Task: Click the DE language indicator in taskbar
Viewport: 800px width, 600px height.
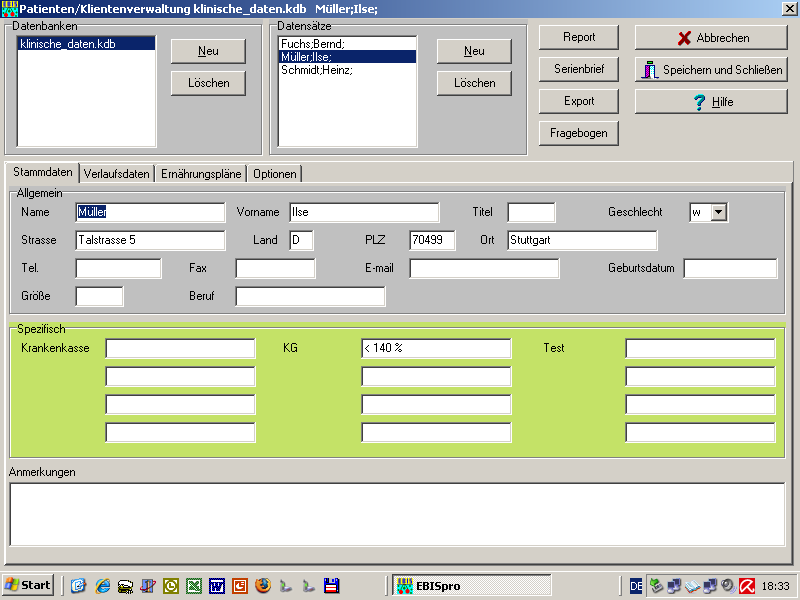Action: coord(637,586)
